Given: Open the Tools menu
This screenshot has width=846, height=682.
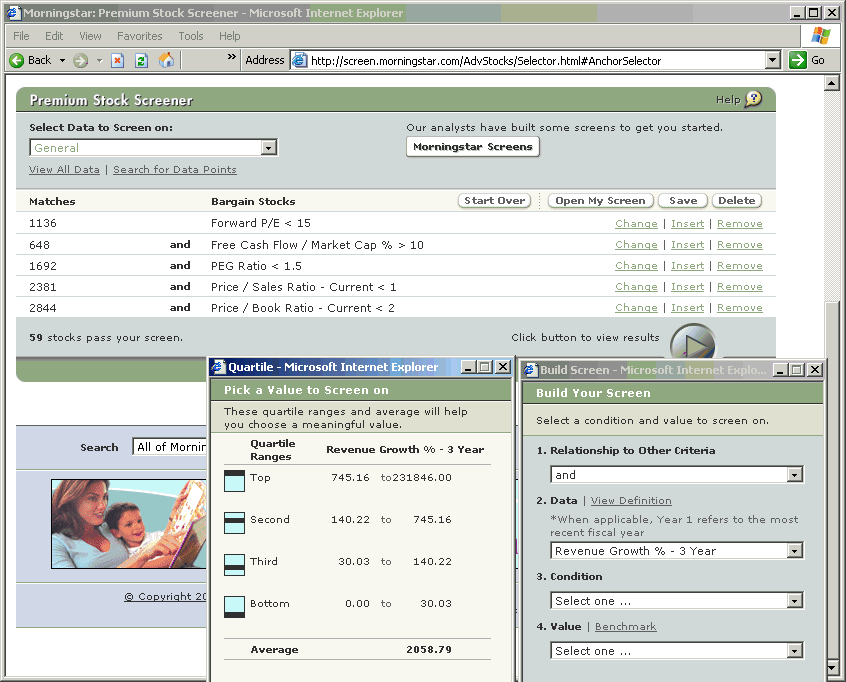Looking at the screenshot, I should pyautogui.click(x=190, y=36).
